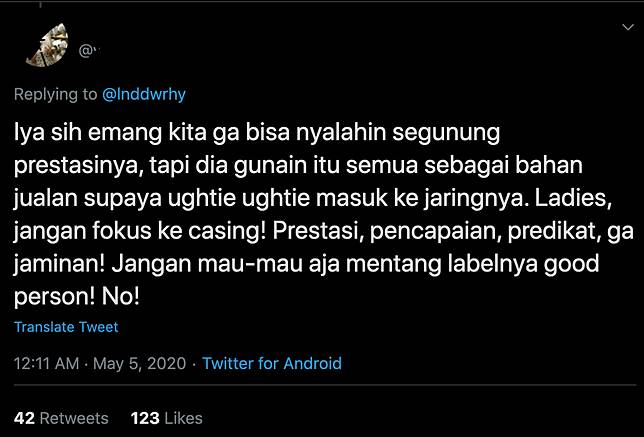
Task: Open the 12:11 AM timestamp link
Action: click(46, 363)
